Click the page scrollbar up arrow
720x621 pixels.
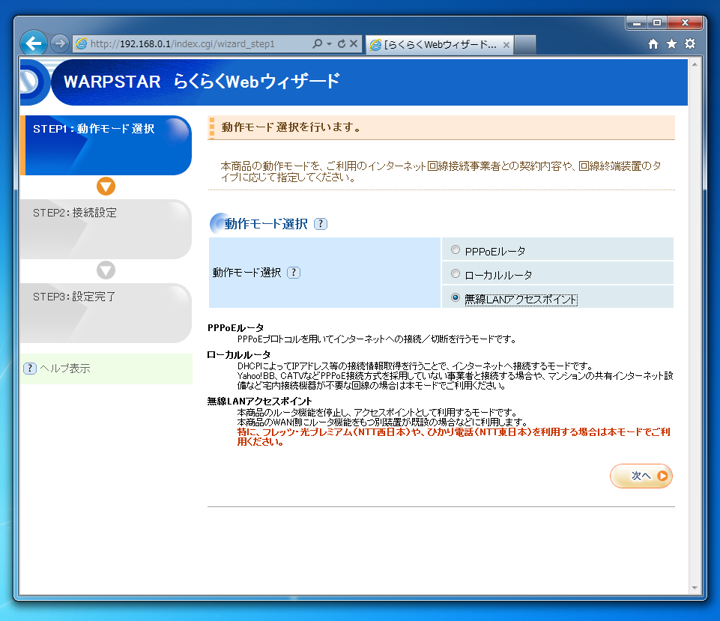[x=694, y=65]
